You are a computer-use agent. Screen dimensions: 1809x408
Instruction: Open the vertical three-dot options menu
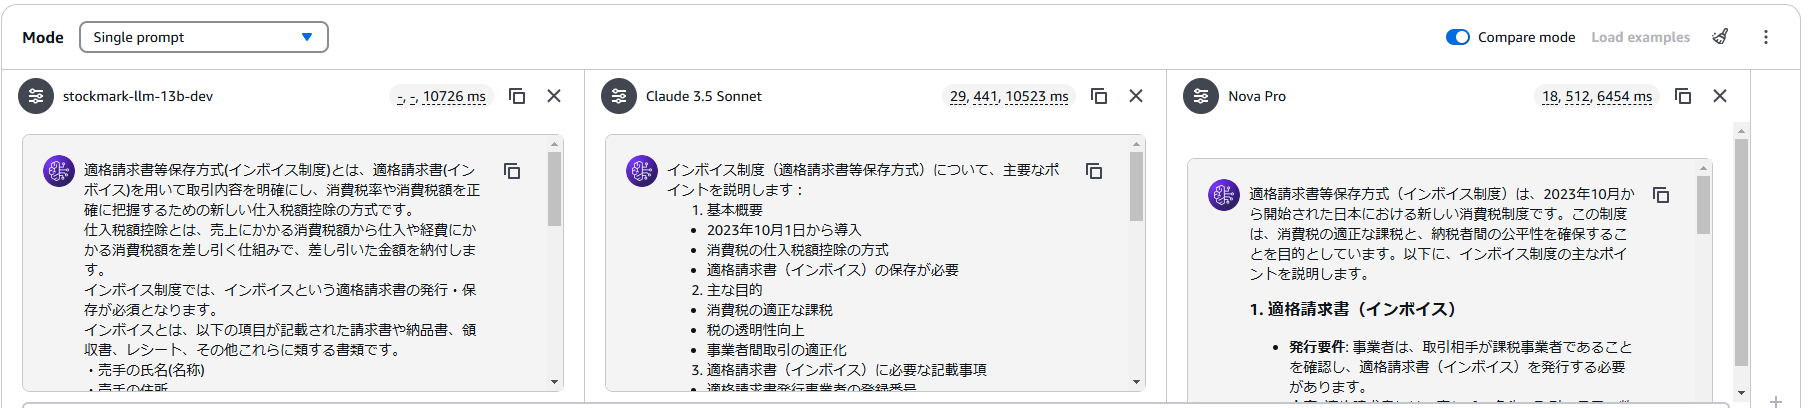pos(1766,37)
